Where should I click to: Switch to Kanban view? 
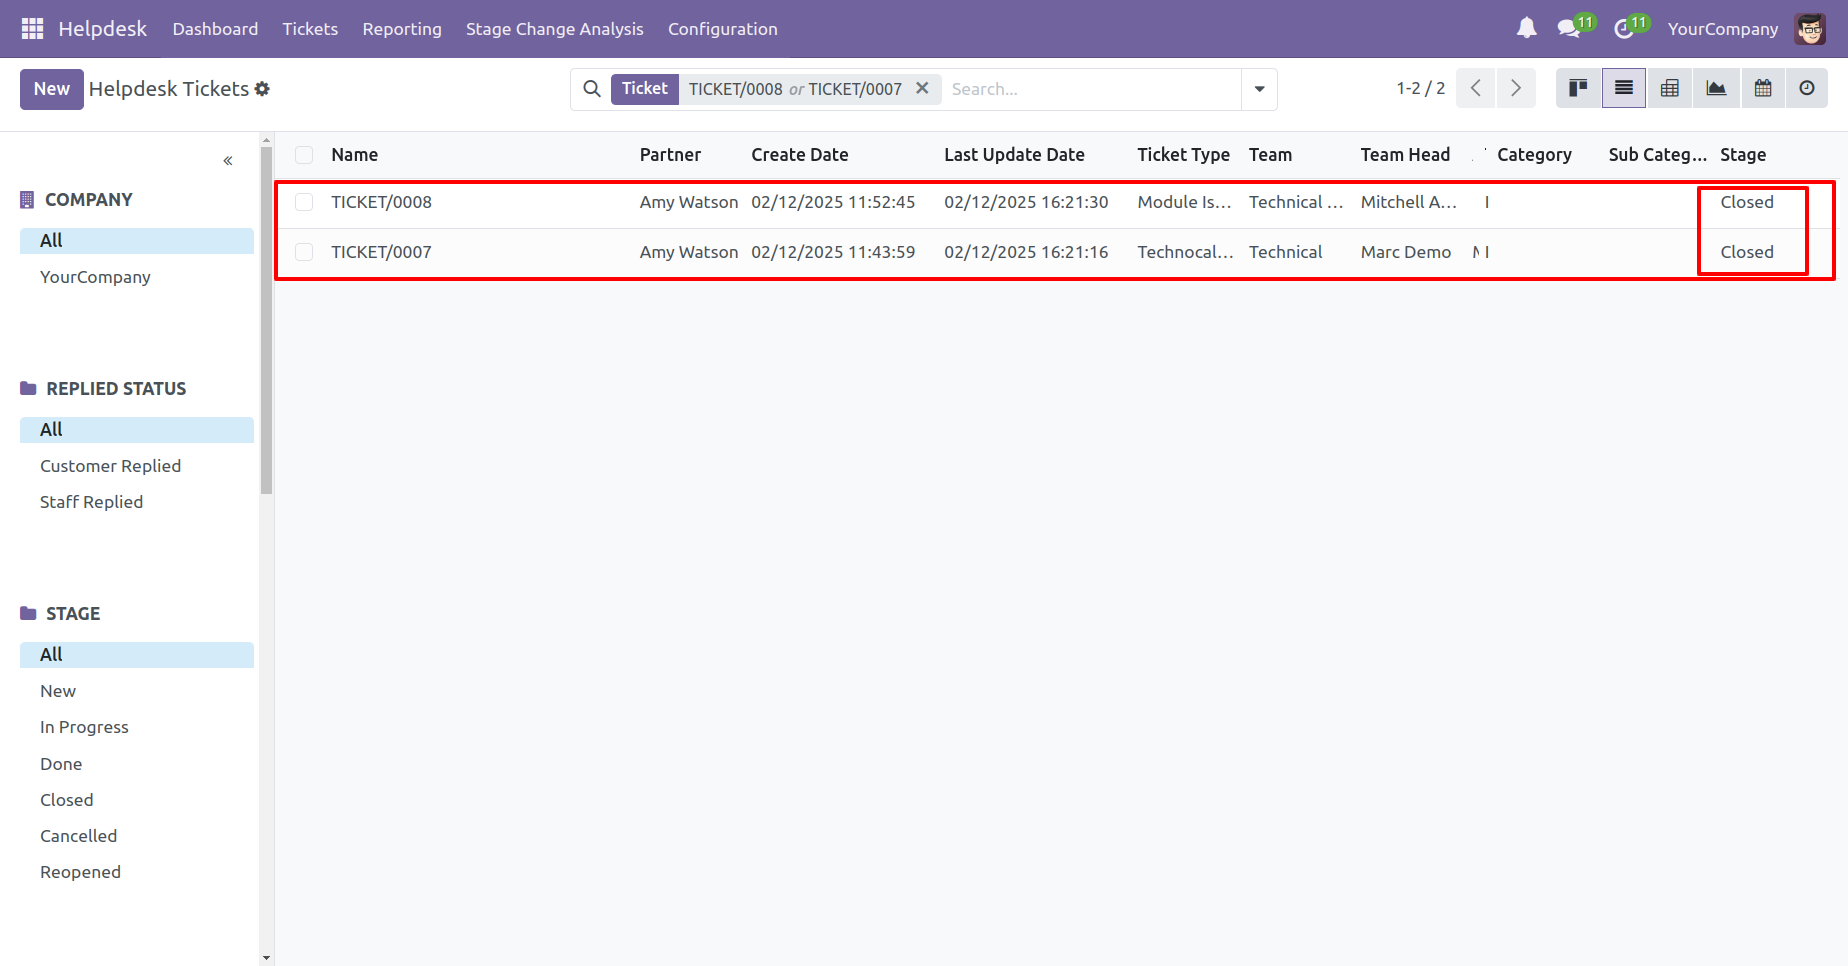(1579, 89)
